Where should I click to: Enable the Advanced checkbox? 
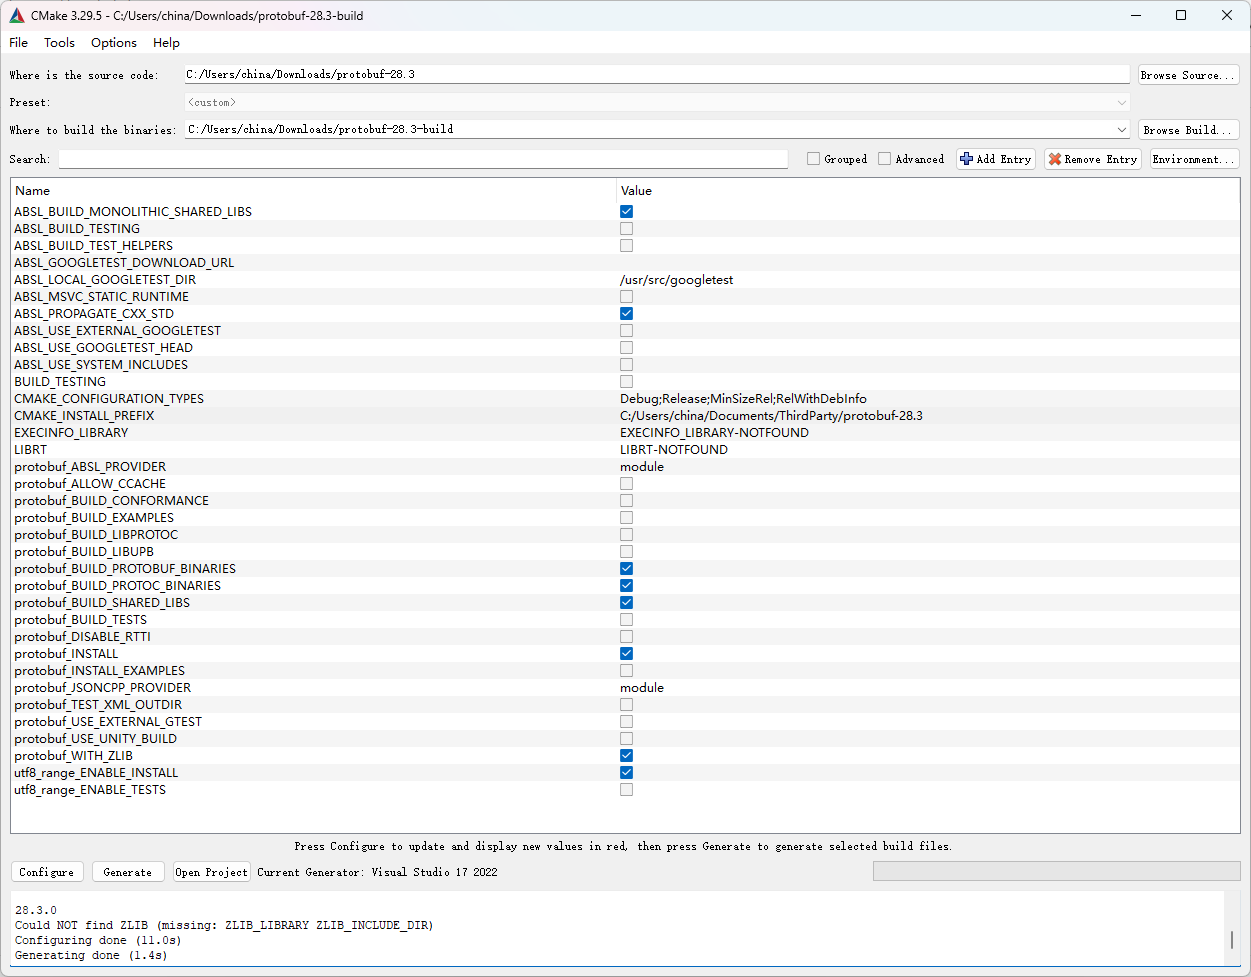tap(884, 158)
